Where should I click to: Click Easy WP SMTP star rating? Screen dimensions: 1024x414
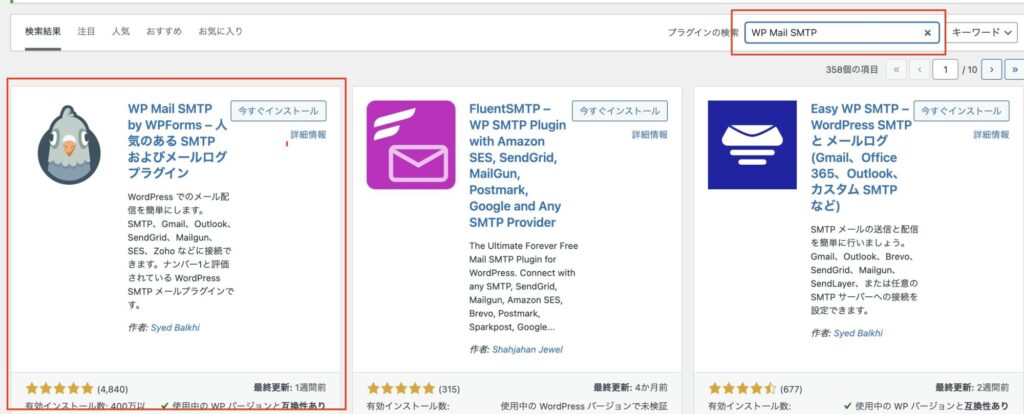click(x=743, y=389)
